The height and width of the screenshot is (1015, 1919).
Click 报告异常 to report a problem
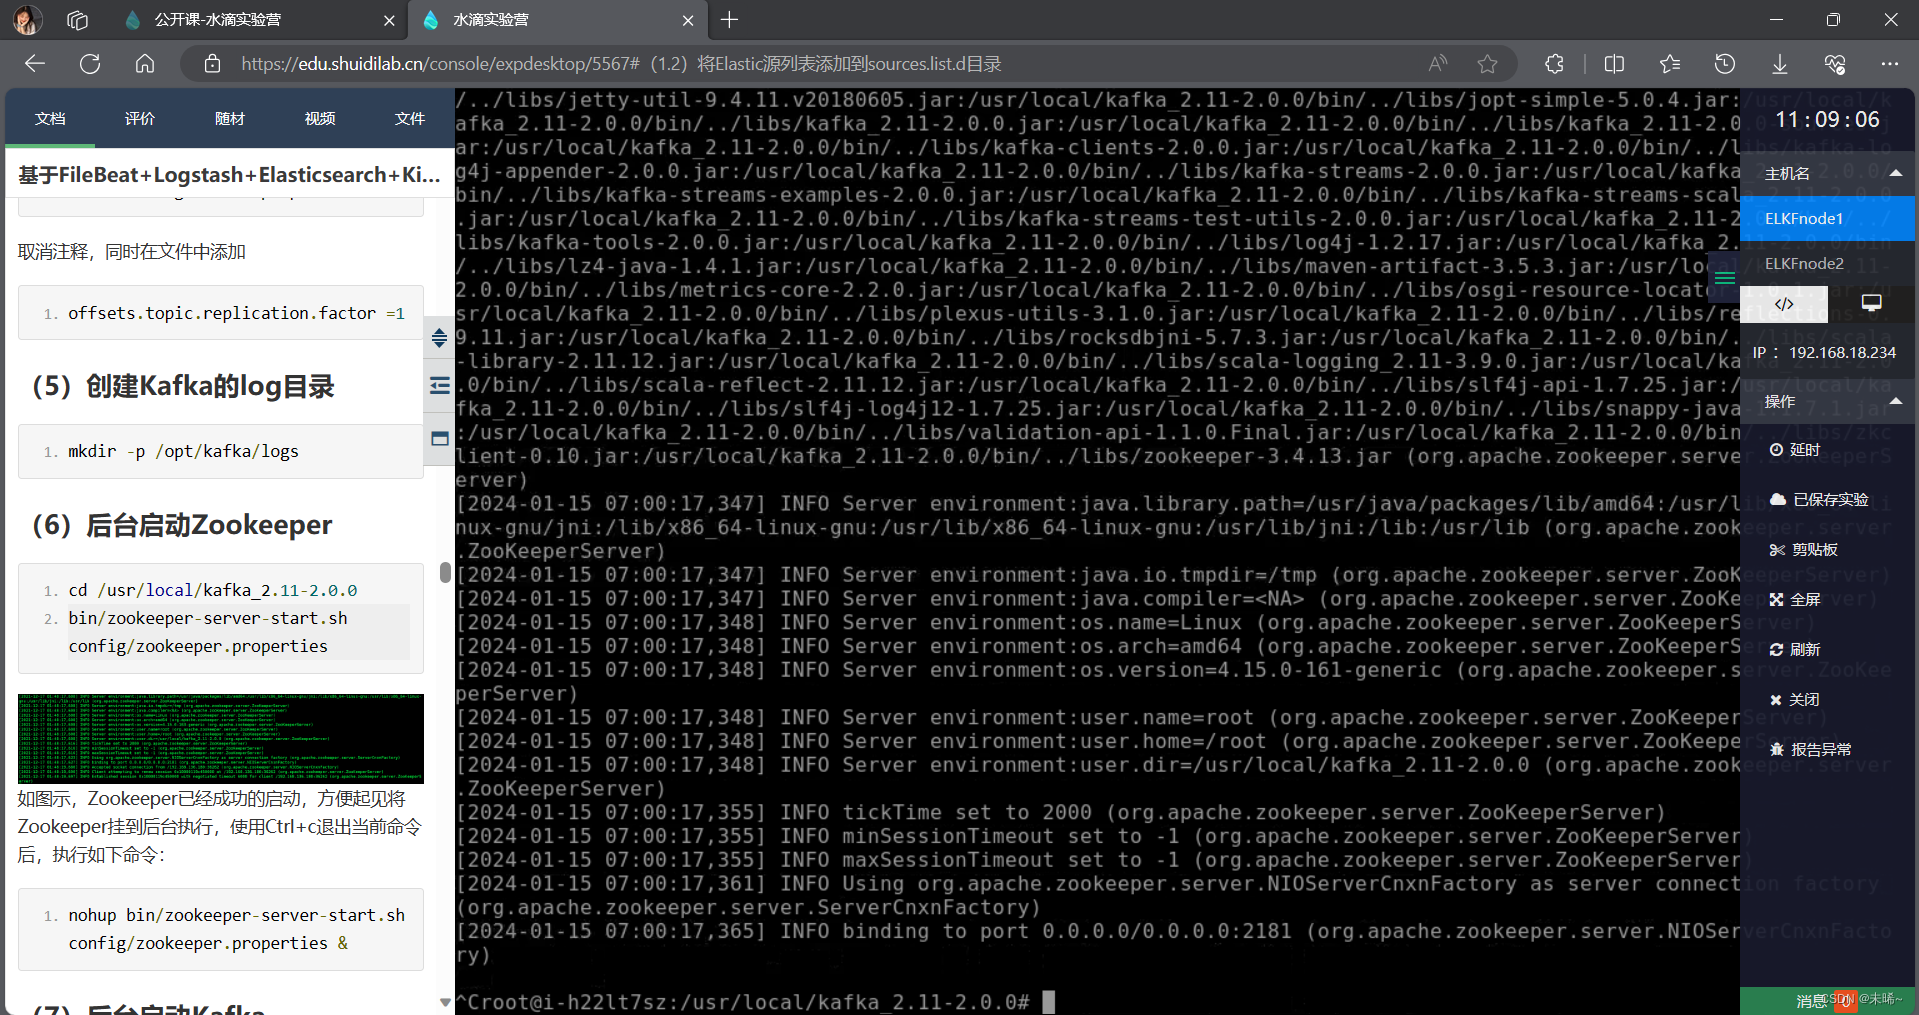point(1810,750)
